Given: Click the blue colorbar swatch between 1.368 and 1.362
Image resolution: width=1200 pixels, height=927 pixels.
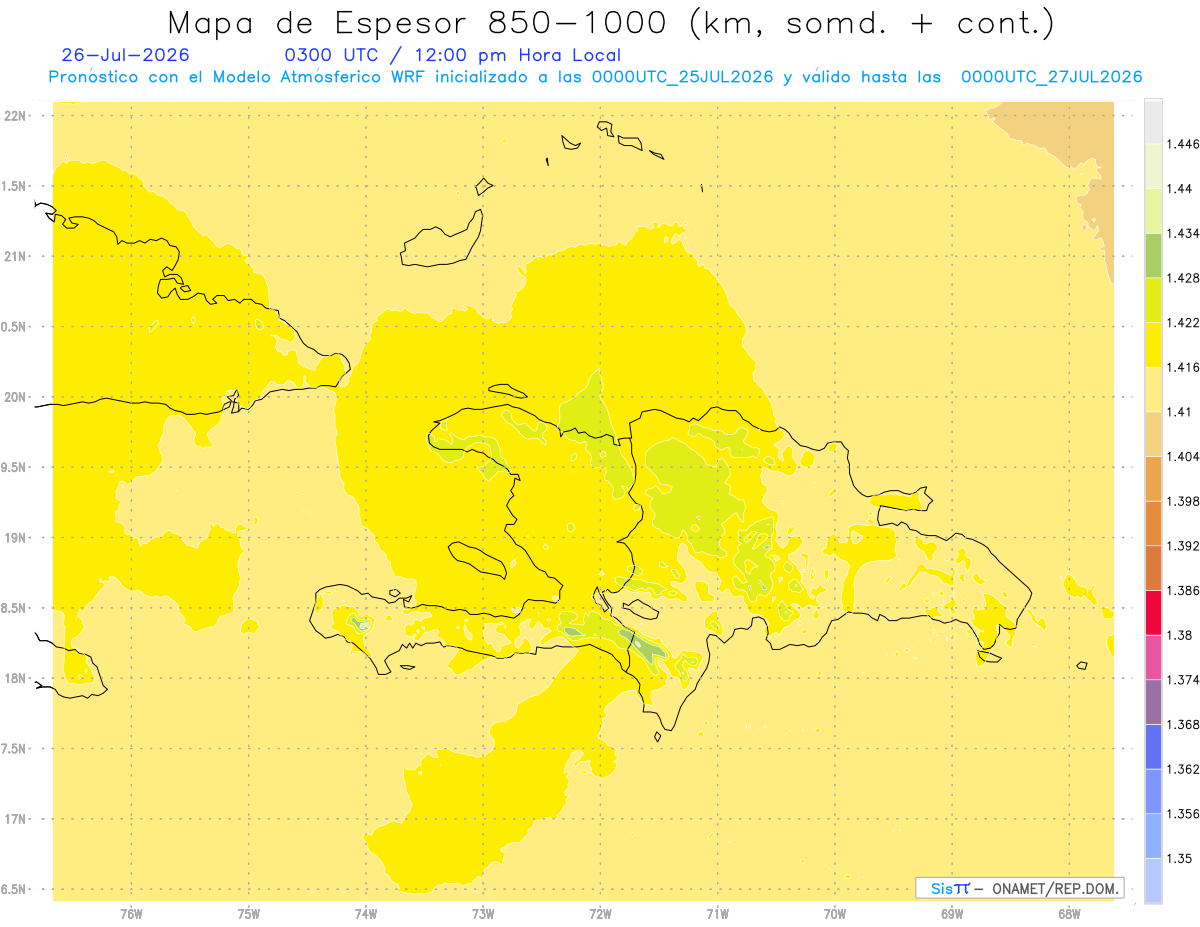Looking at the screenshot, I should click(1153, 747).
